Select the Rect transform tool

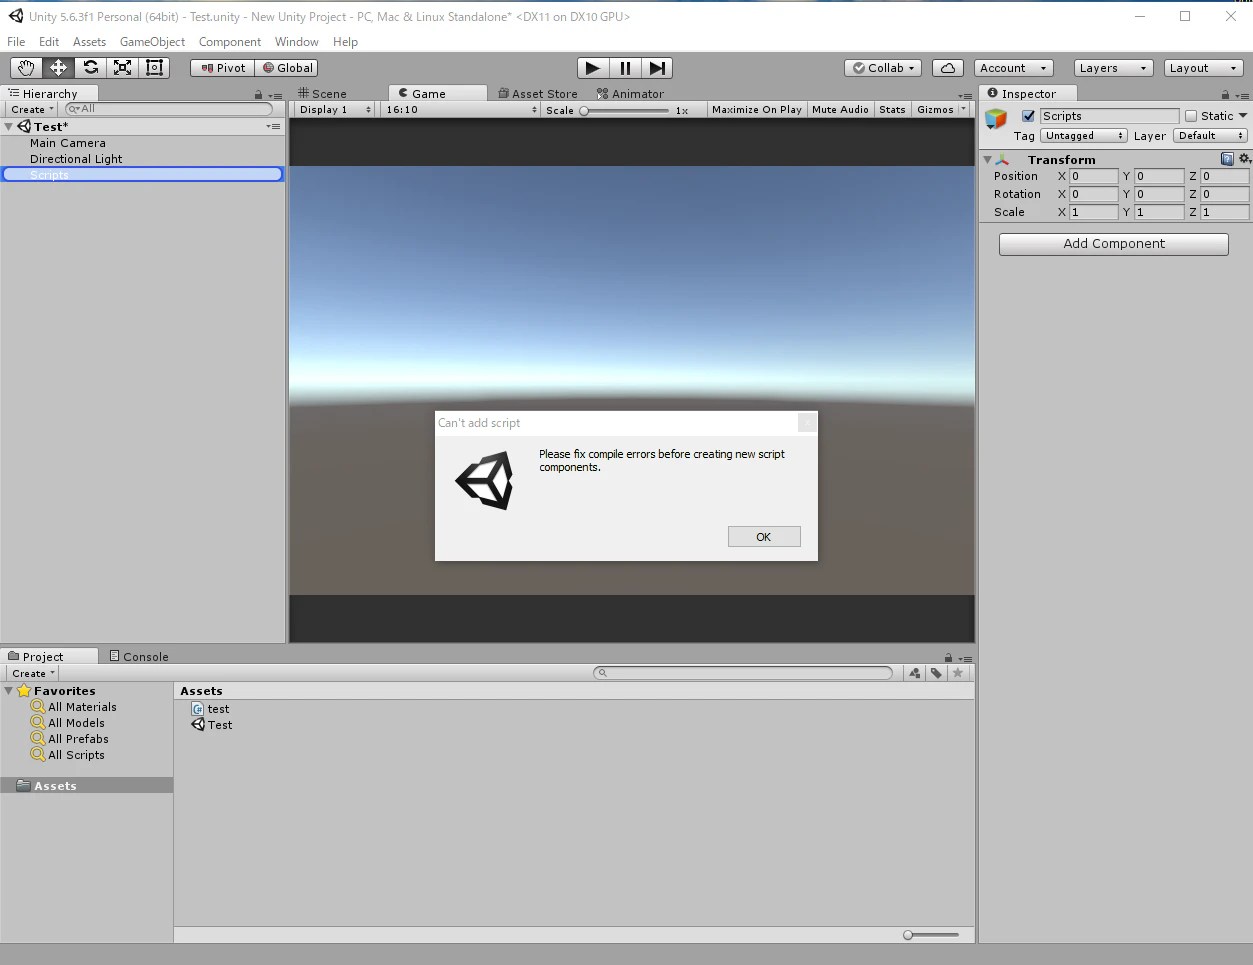pyautogui.click(x=154, y=68)
